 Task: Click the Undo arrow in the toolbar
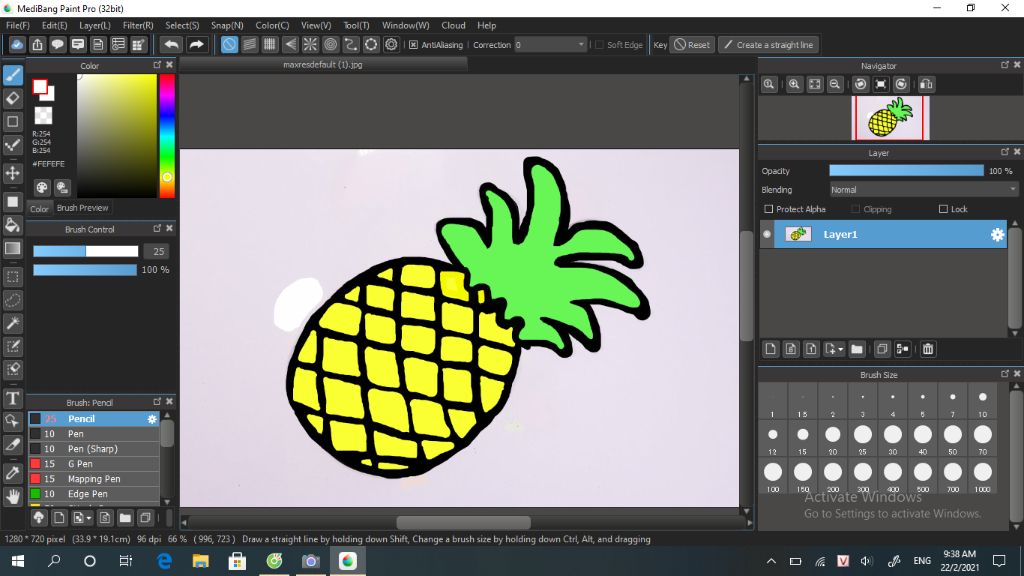171,44
